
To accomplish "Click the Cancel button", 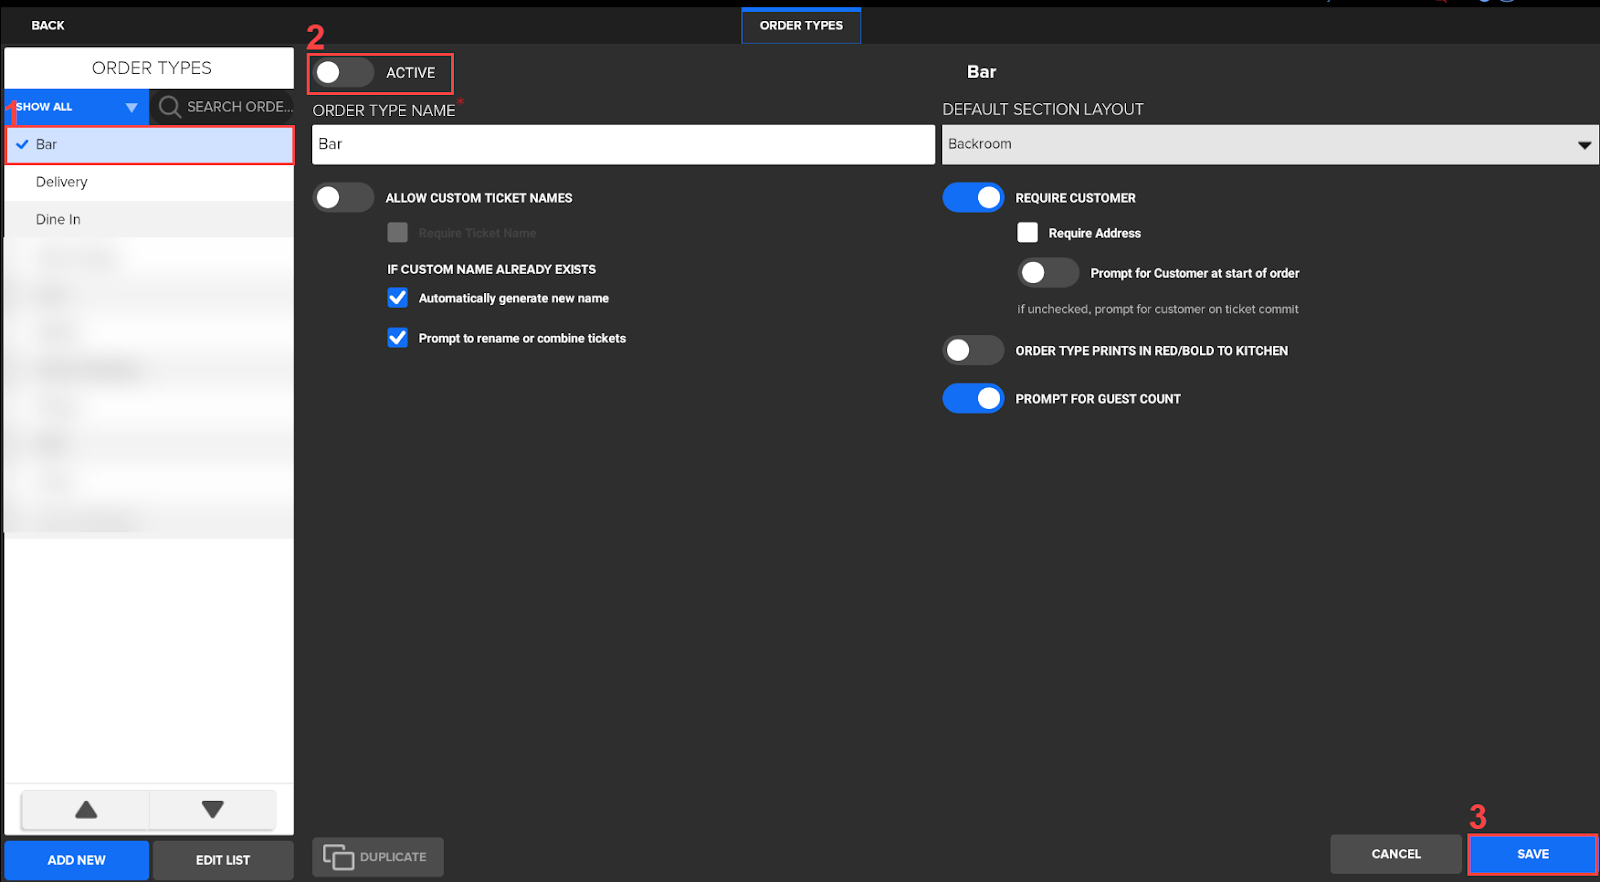I will pos(1395,854).
